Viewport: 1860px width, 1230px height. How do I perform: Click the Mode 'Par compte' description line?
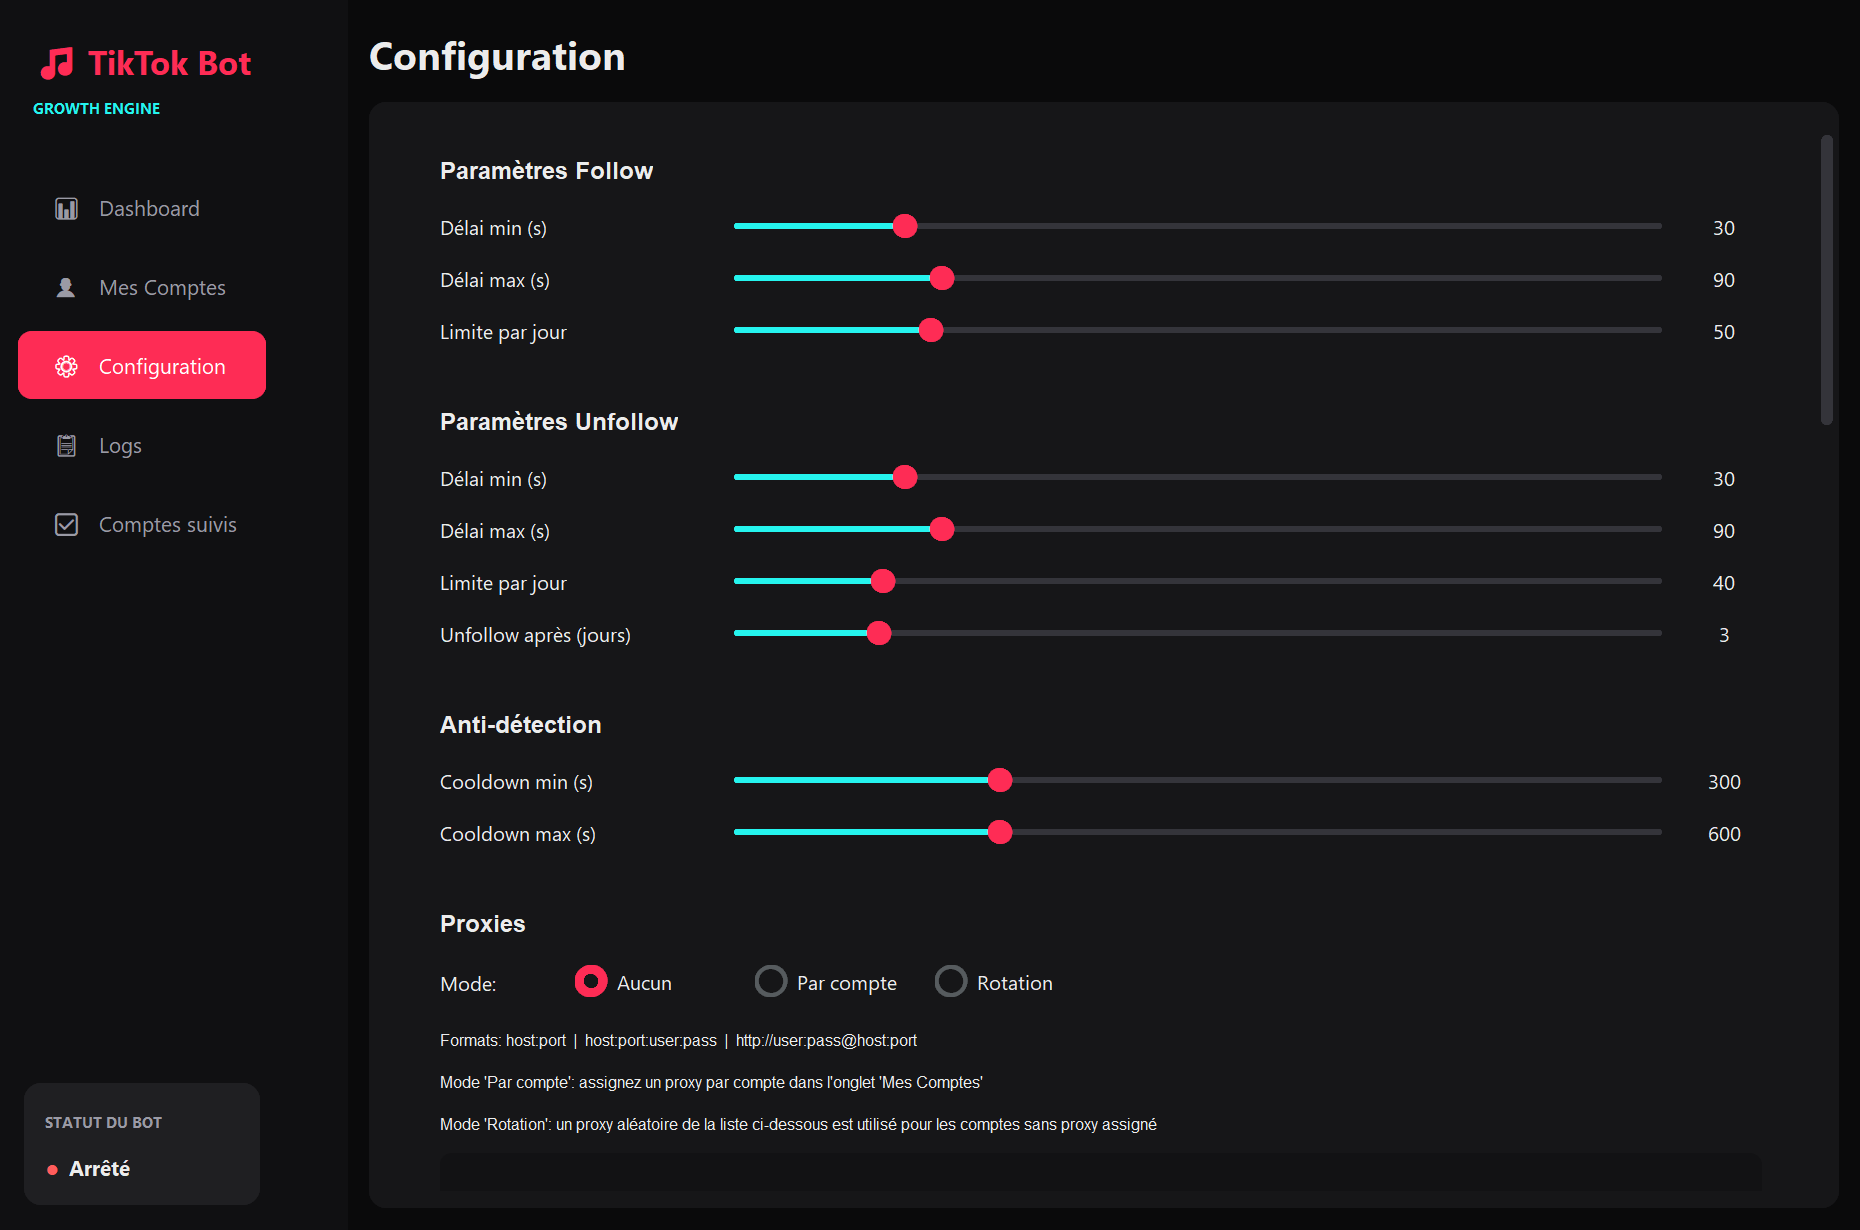[x=711, y=1083]
